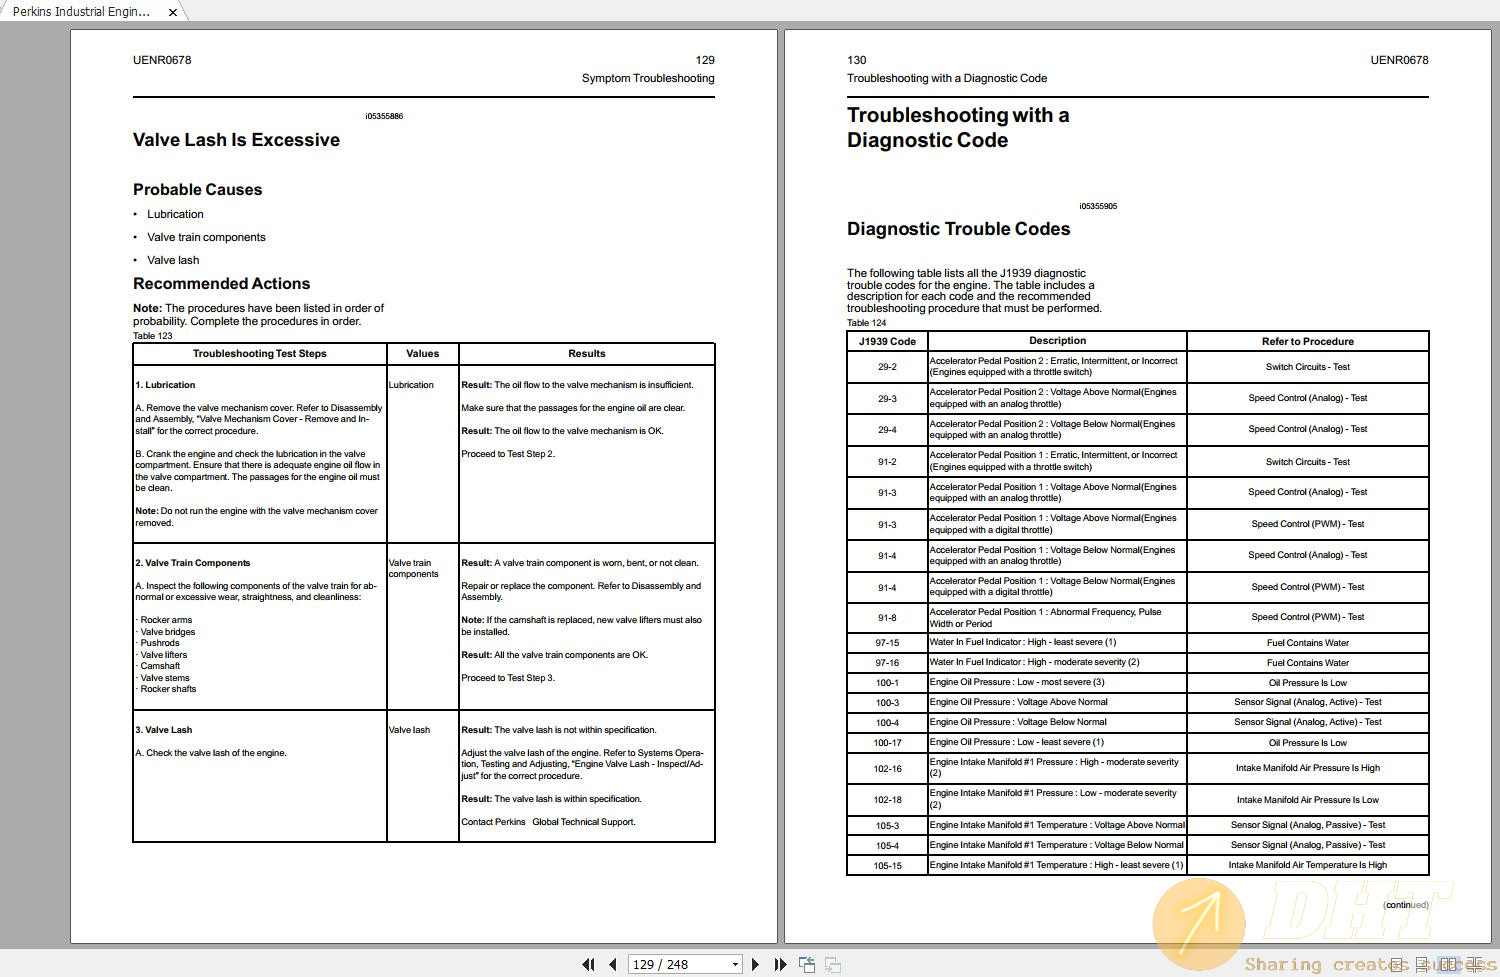Viewport: 1500px width, 977px height.
Task: Click code 29-3 in the table
Action: [887, 399]
